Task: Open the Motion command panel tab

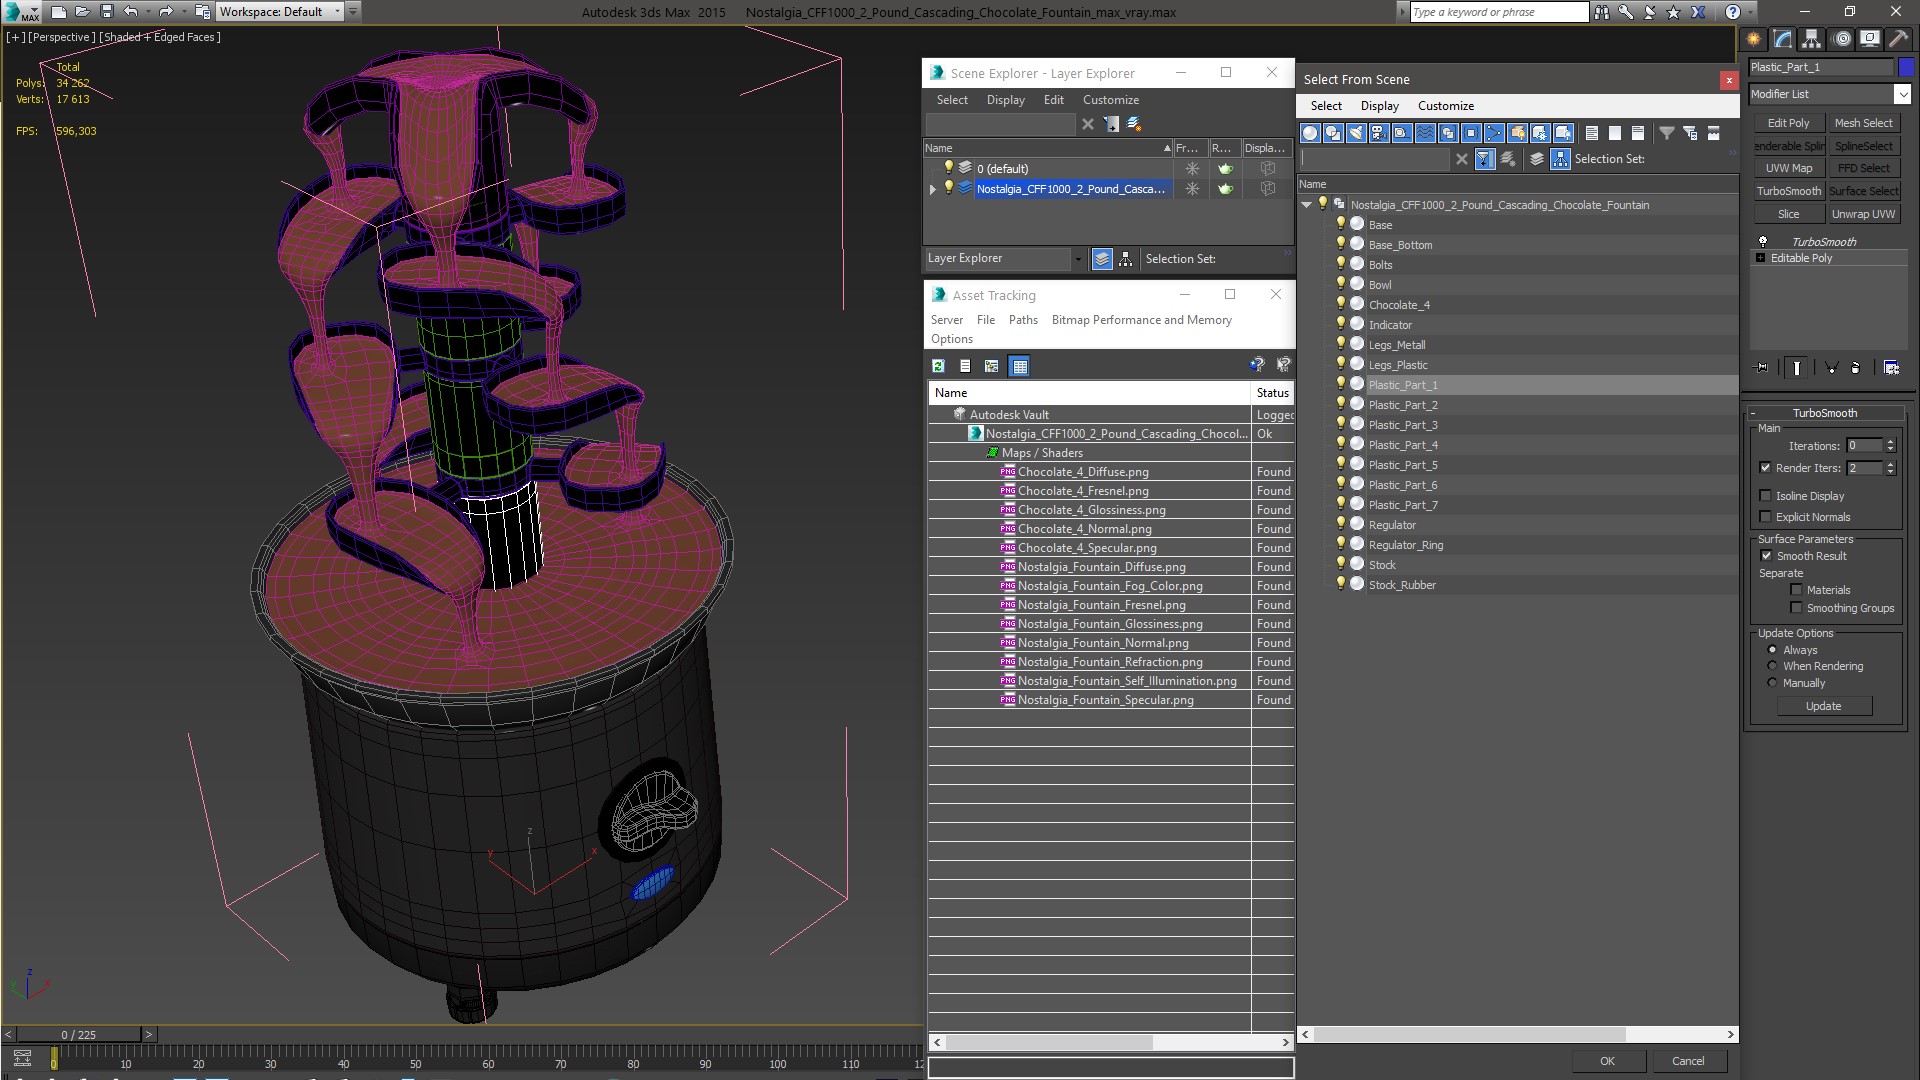Action: pos(1841,39)
